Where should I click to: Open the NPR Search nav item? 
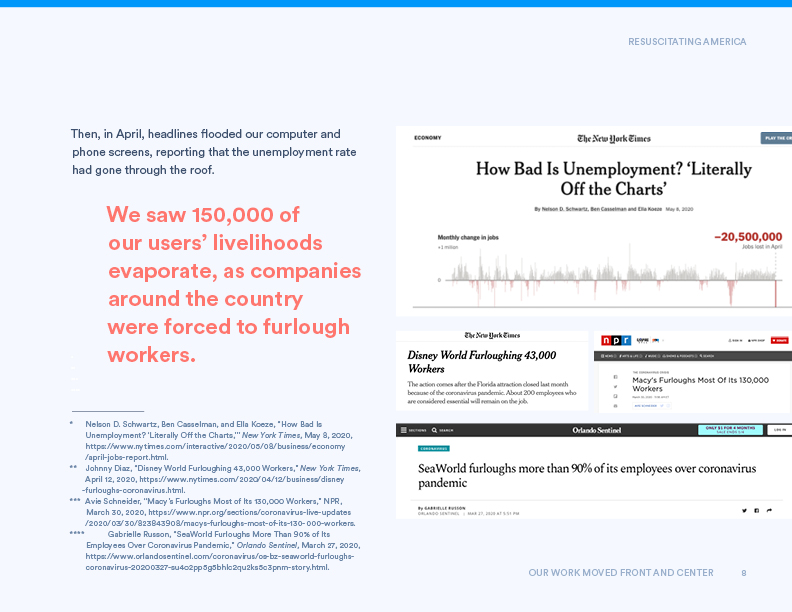coord(707,356)
